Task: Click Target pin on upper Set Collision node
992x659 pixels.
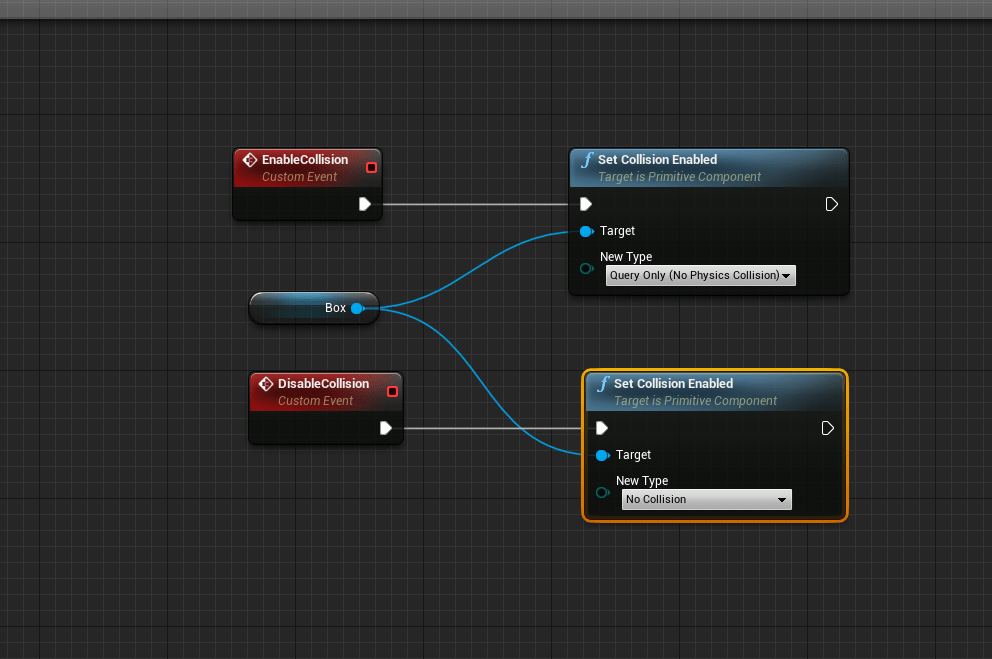Action: [x=586, y=231]
